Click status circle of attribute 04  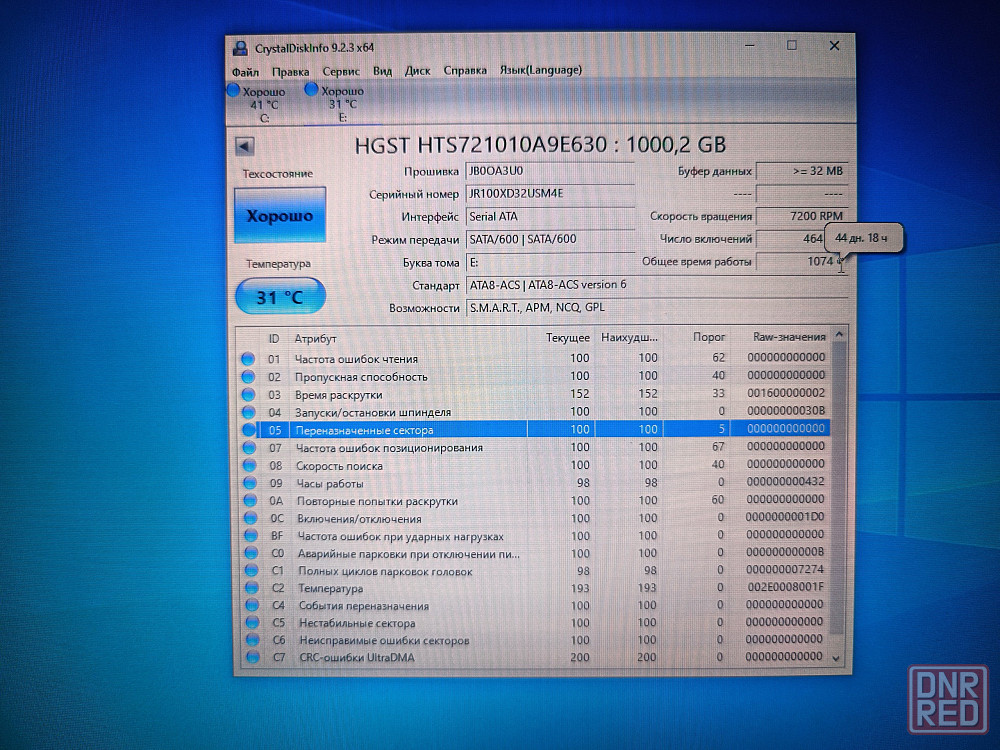coord(249,412)
